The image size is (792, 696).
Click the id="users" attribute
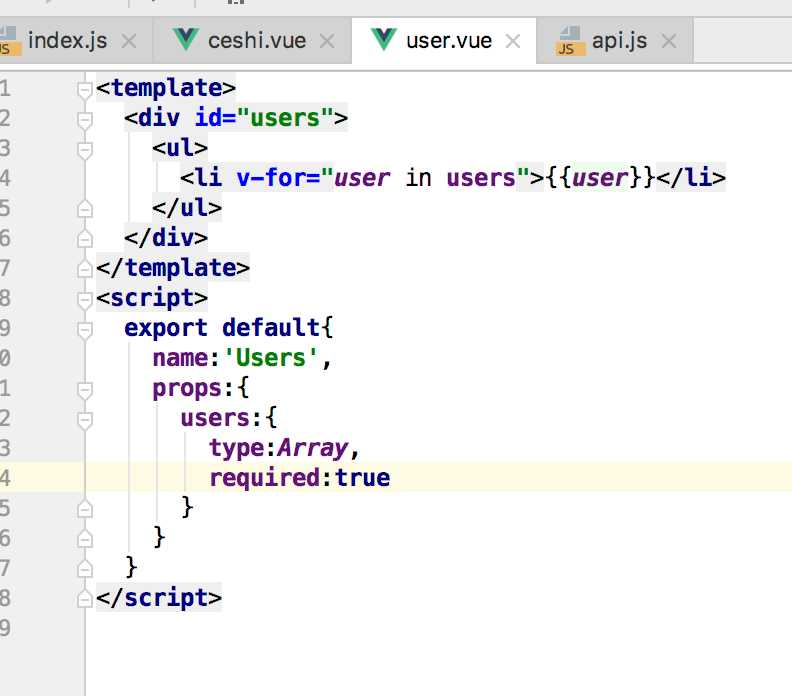pos(264,118)
